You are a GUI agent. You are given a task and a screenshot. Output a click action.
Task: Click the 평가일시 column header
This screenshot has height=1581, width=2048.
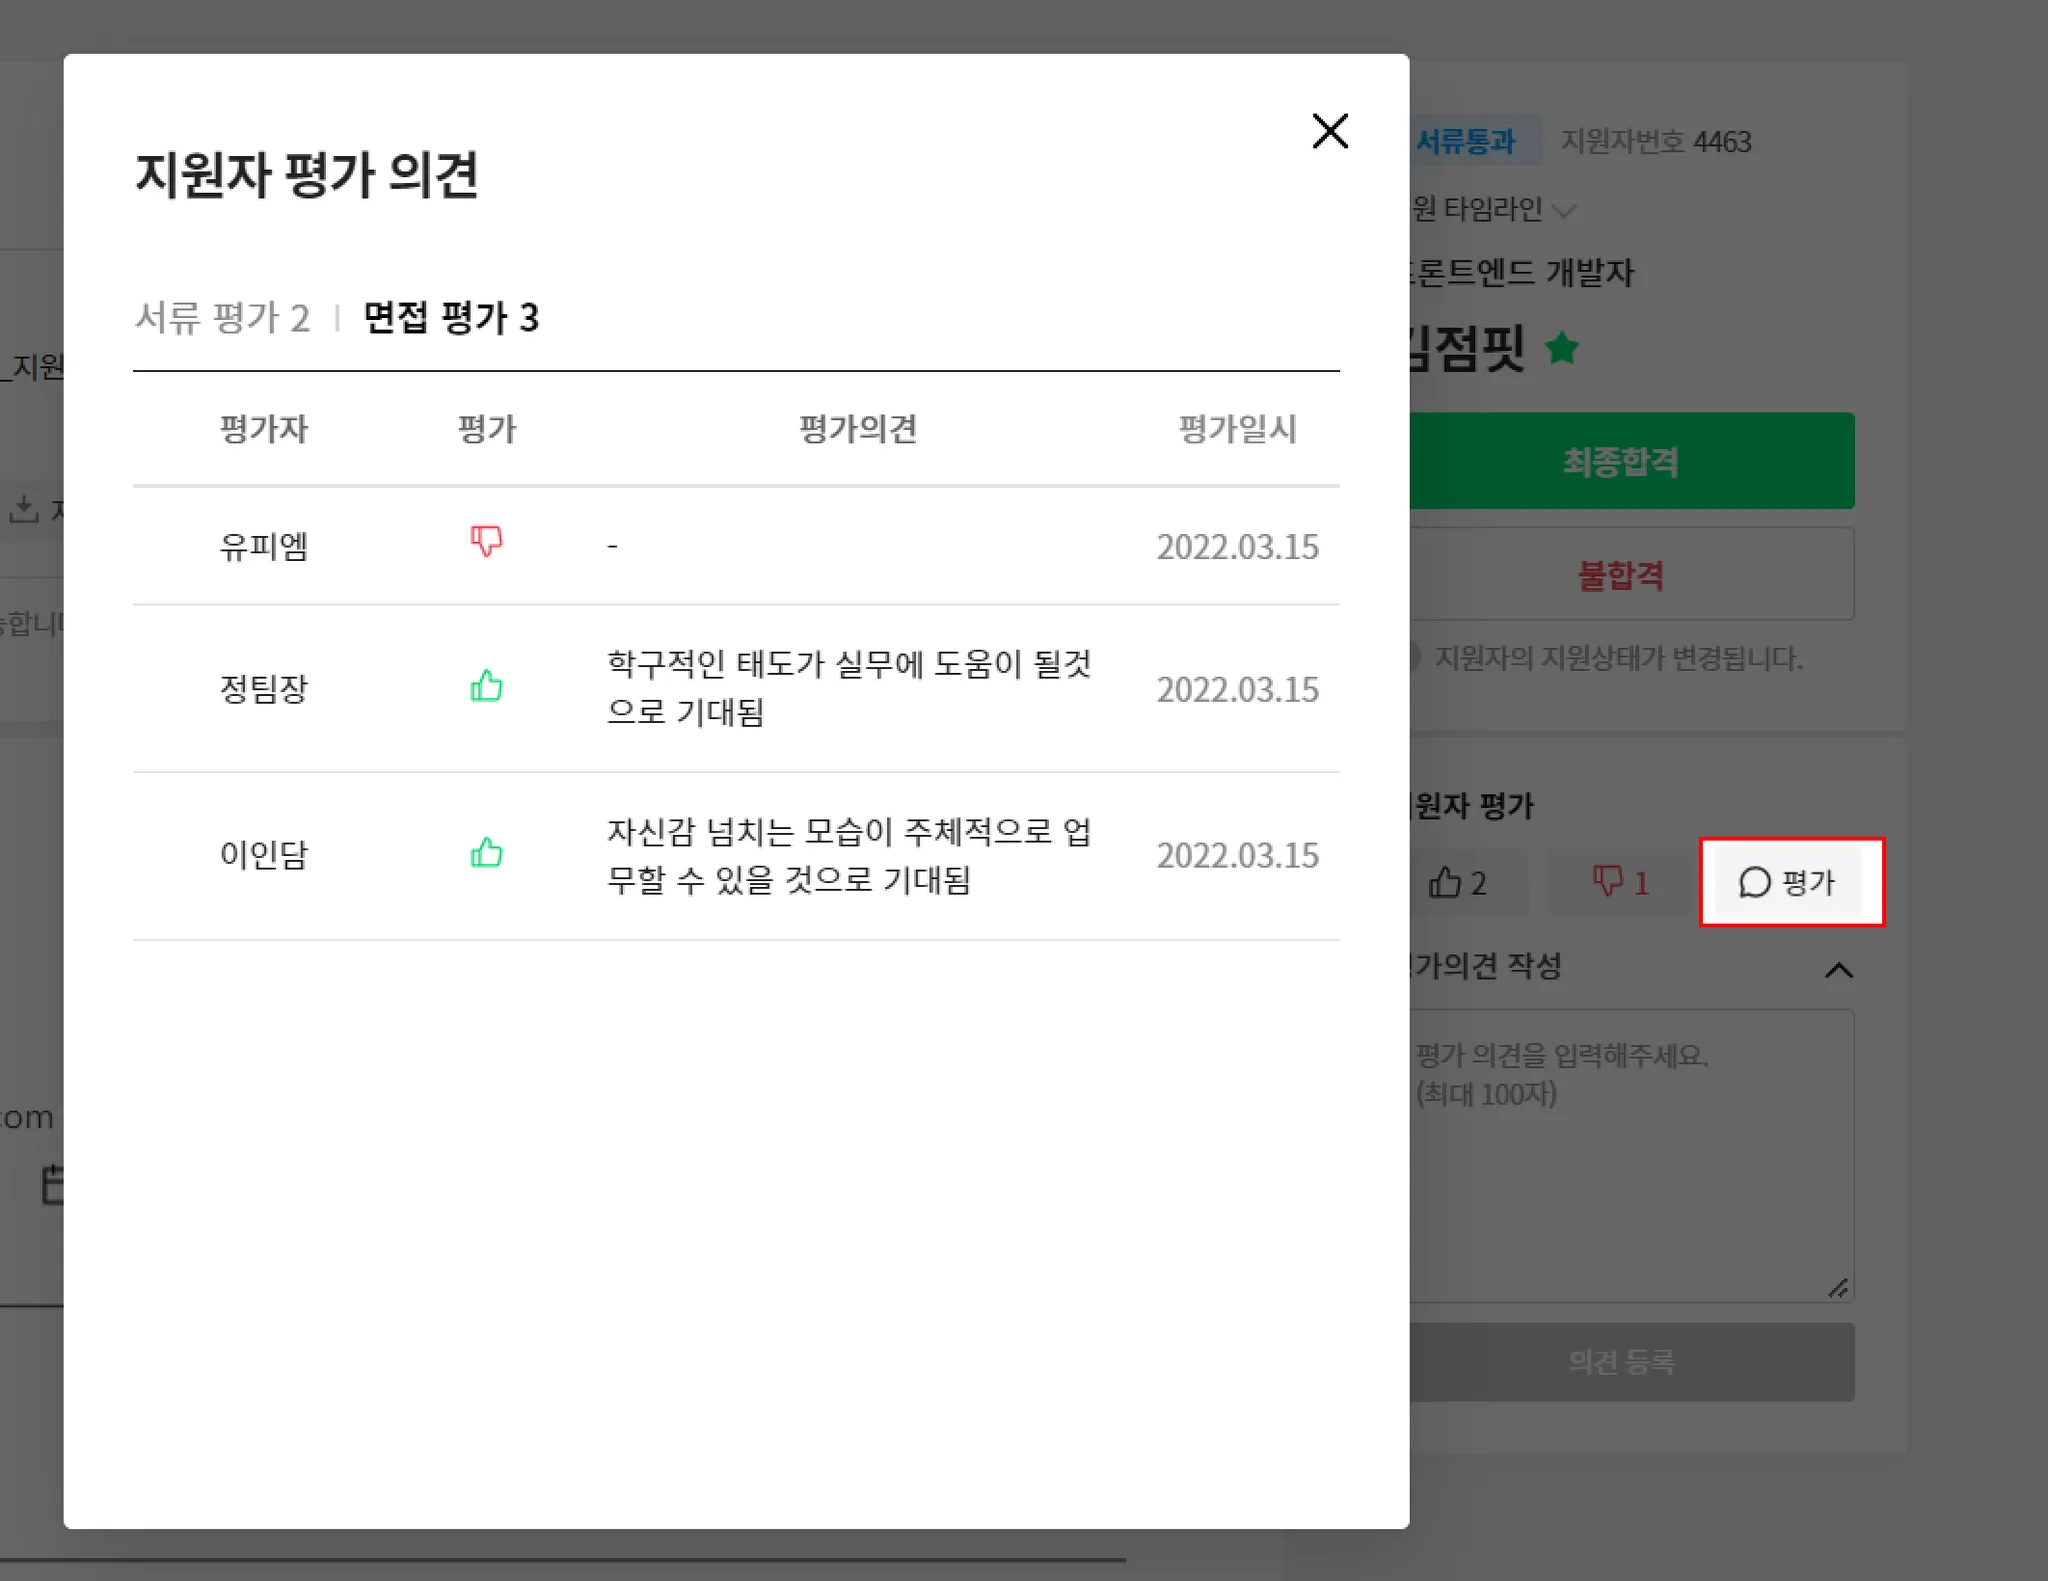click(1237, 429)
